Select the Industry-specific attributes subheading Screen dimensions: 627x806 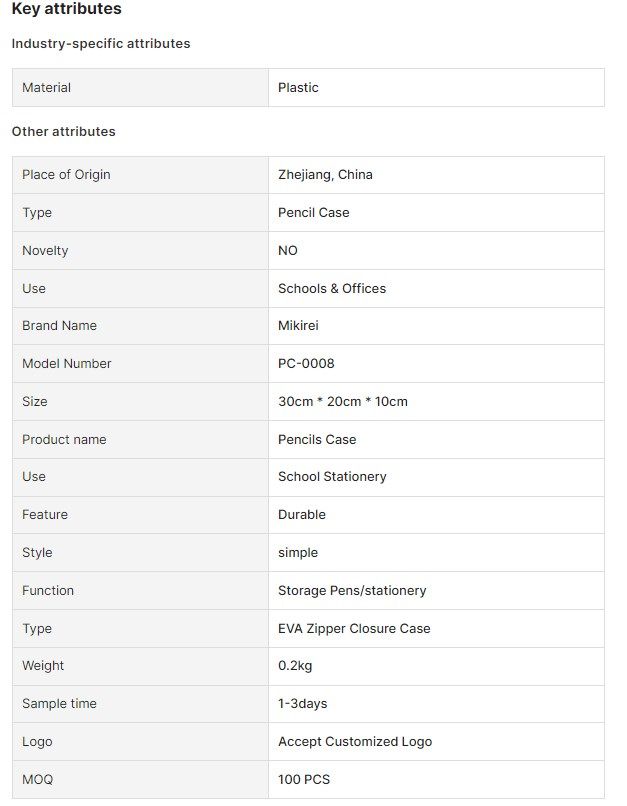(101, 44)
